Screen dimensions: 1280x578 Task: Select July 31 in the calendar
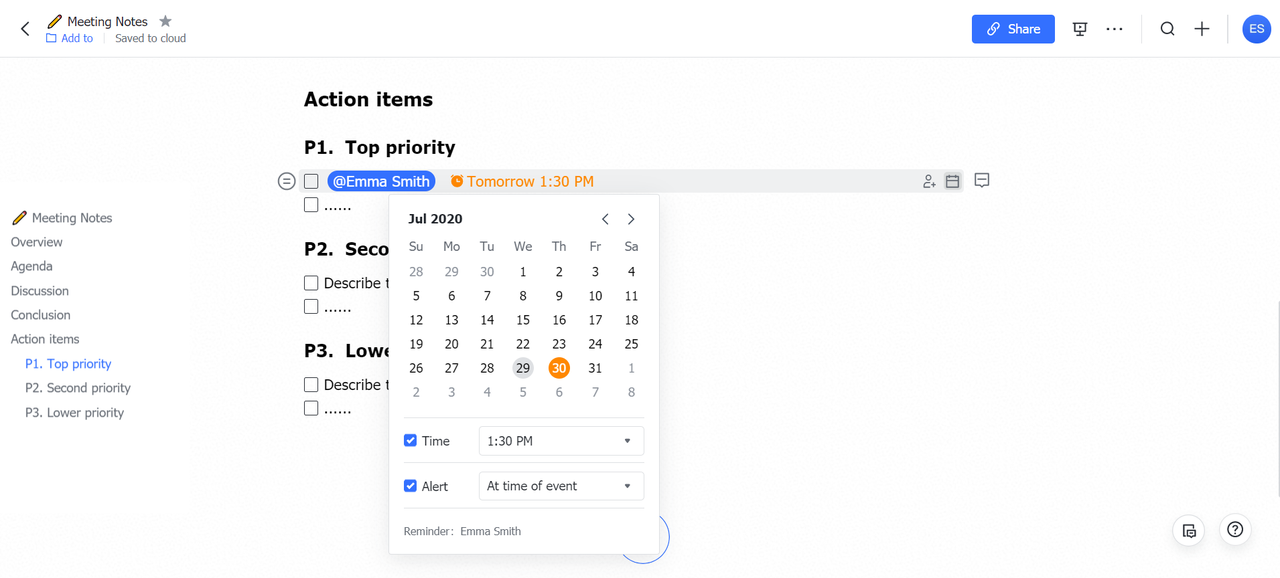click(595, 368)
